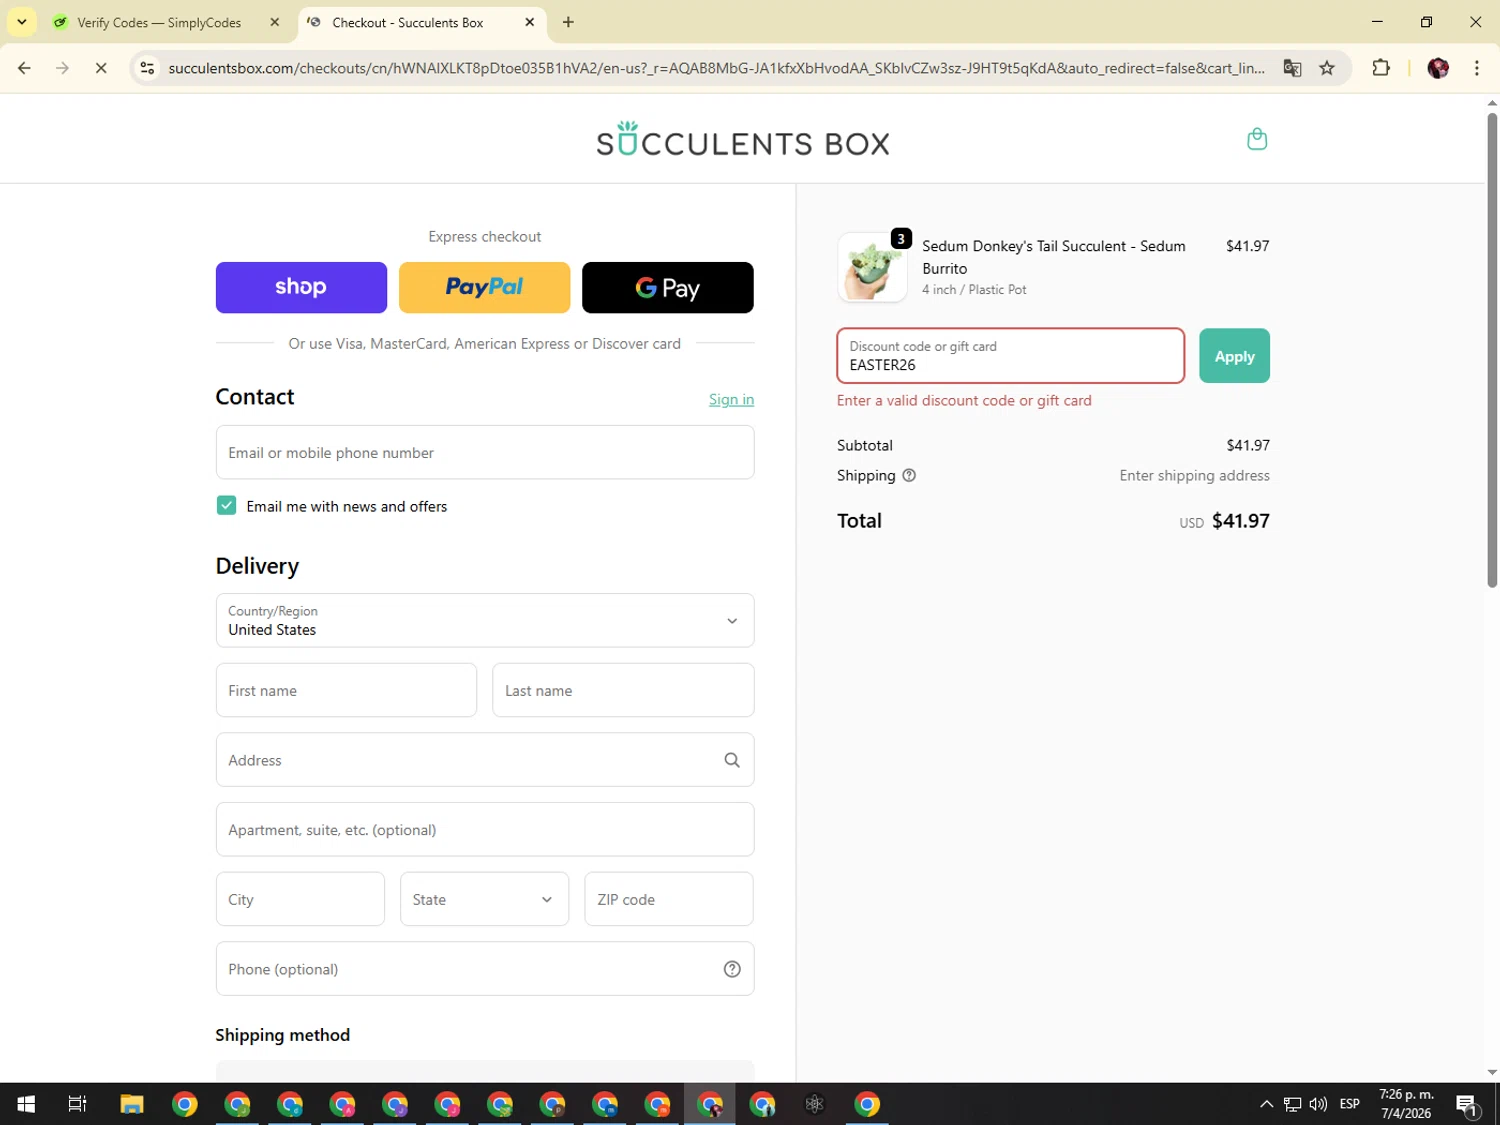1500x1125 pixels.
Task: Click the browser forward arrow
Action: (x=62, y=68)
